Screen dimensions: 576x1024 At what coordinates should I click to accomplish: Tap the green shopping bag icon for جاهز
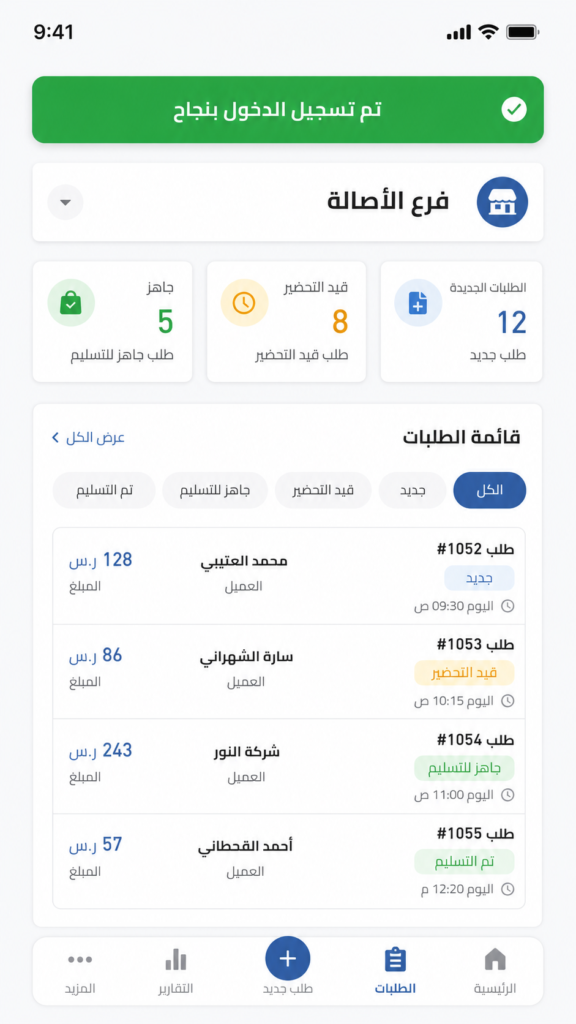tap(71, 302)
